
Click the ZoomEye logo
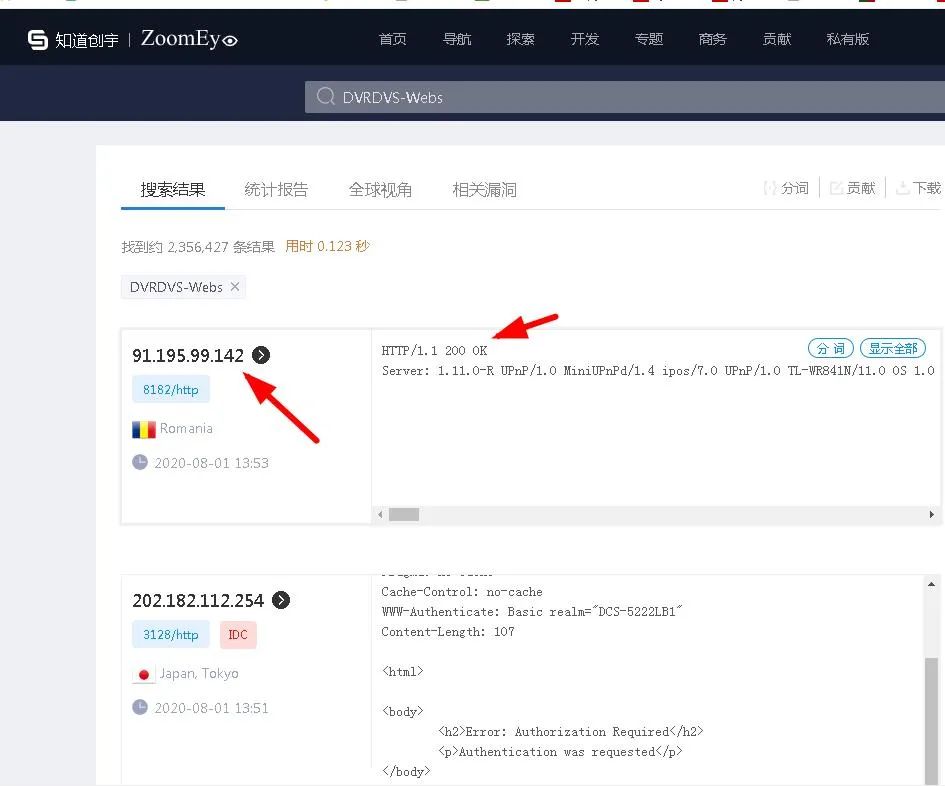coord(189,39)
